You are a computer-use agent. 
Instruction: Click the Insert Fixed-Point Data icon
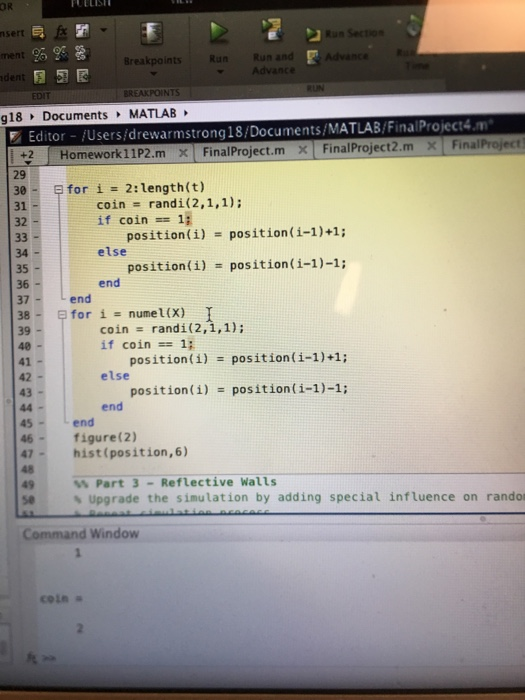tap(82, 31)
